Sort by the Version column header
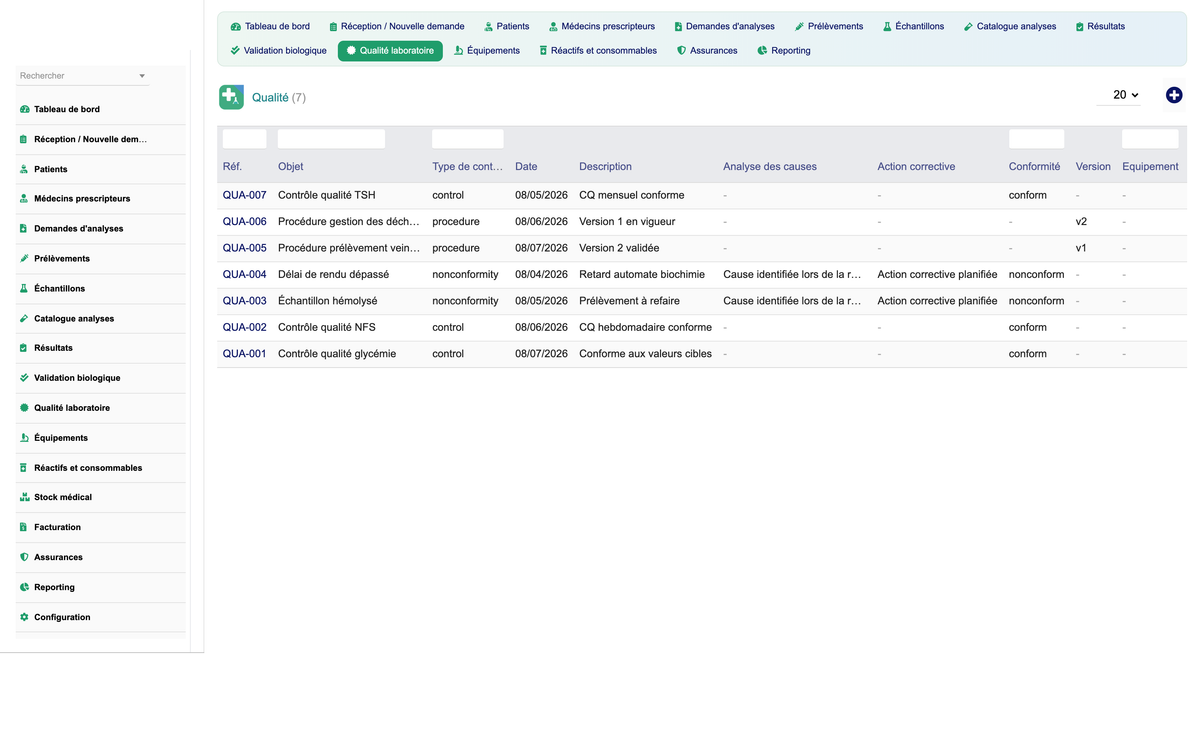 point(1093,166)
